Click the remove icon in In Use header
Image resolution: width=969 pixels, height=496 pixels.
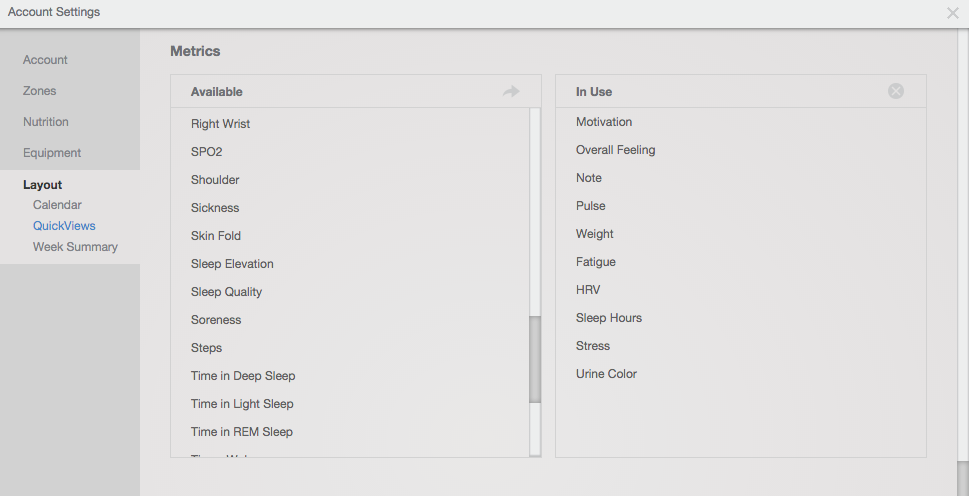pos(895,91)
